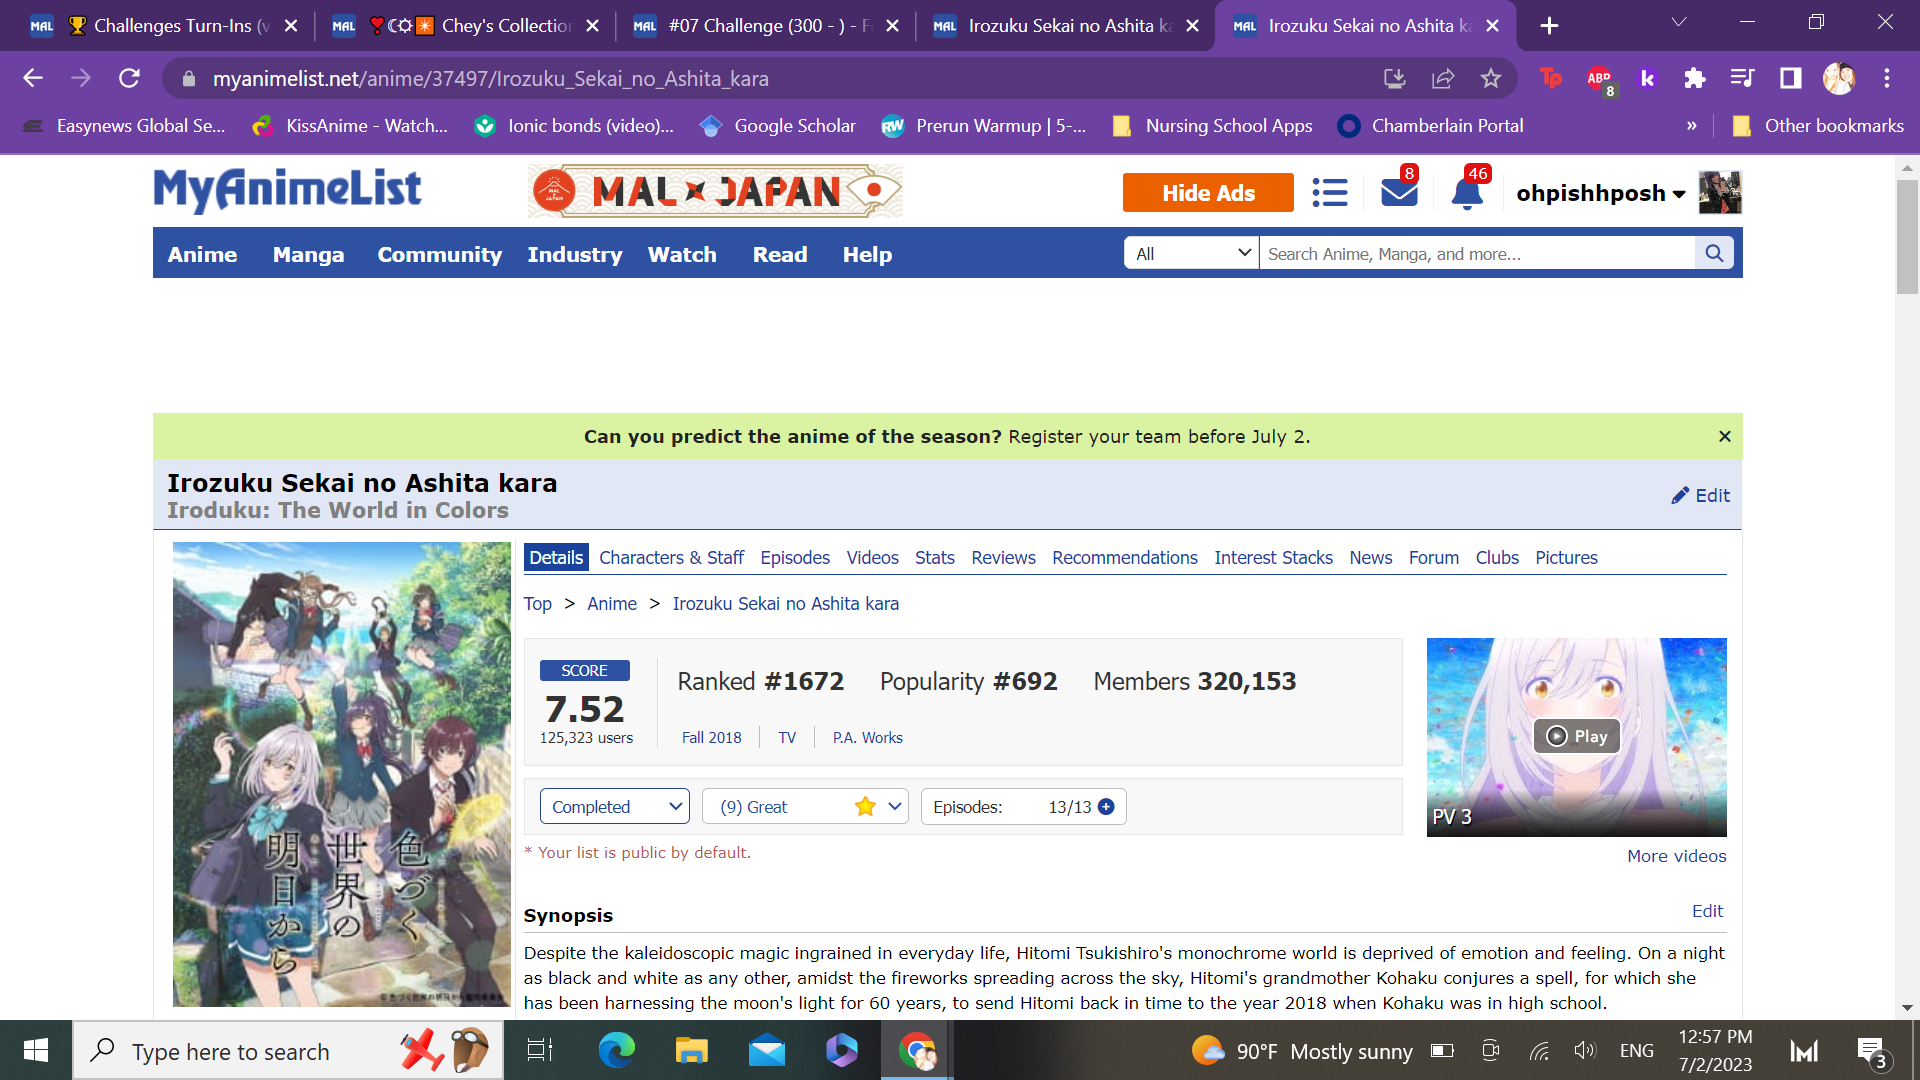This screenshot has height=1080, width=1920.
Task: Open the Adblock Plus extension icon
Action: 1600,79
